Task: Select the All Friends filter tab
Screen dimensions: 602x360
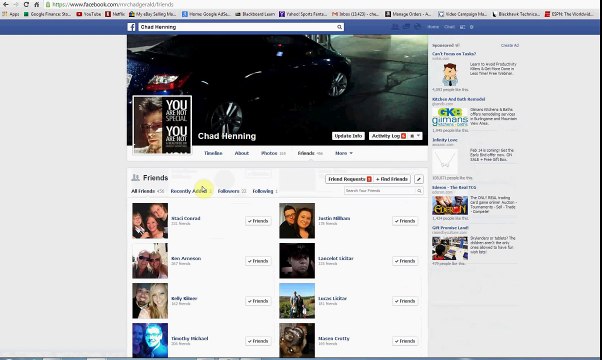Action: coord(147,191)
